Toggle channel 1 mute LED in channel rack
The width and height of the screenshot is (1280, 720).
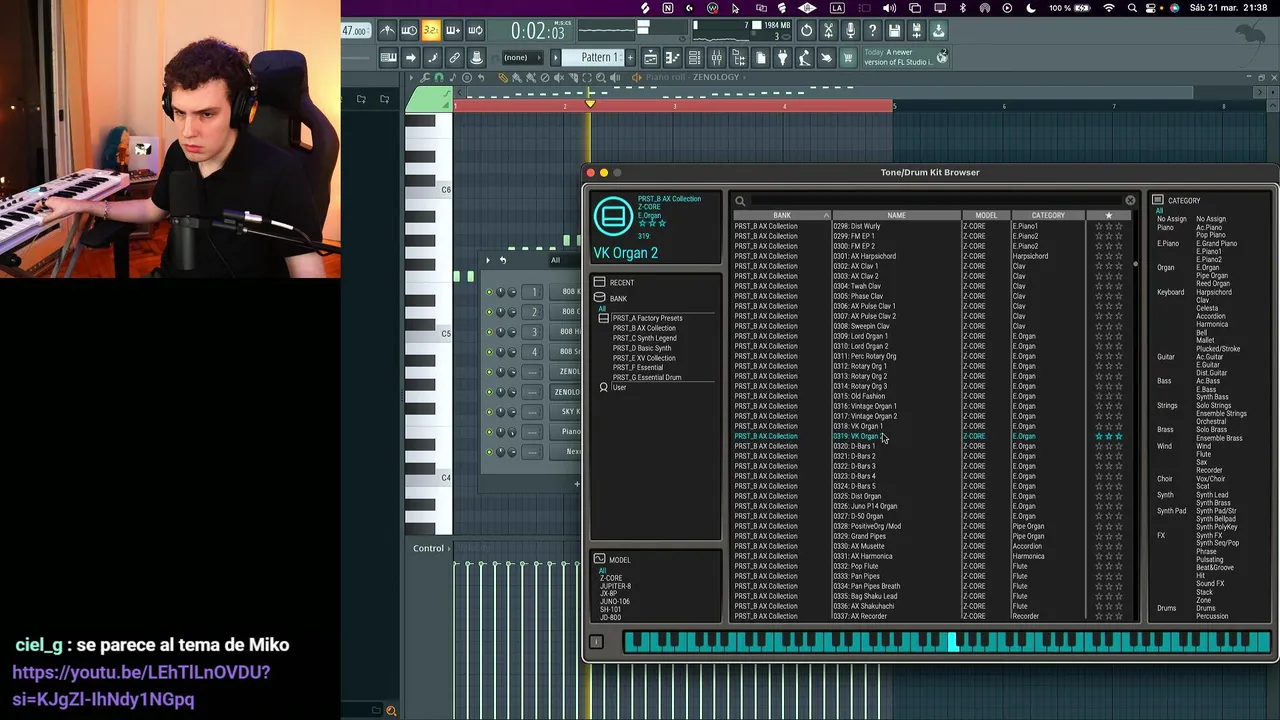click(489, 291)
